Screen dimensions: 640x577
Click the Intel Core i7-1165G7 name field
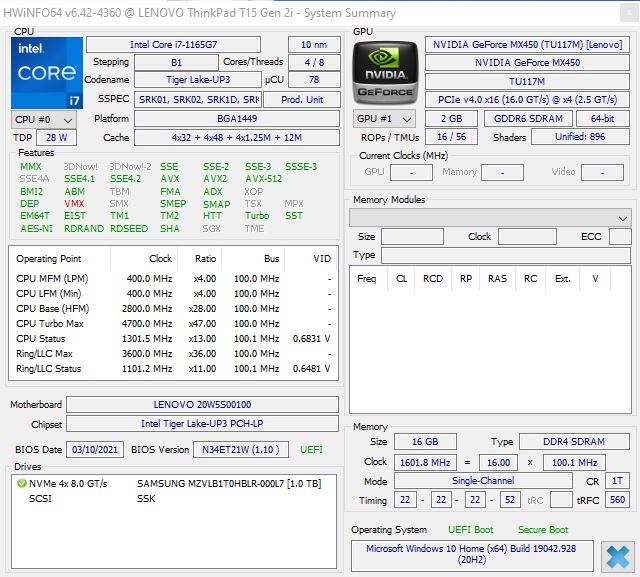[173, 44]
